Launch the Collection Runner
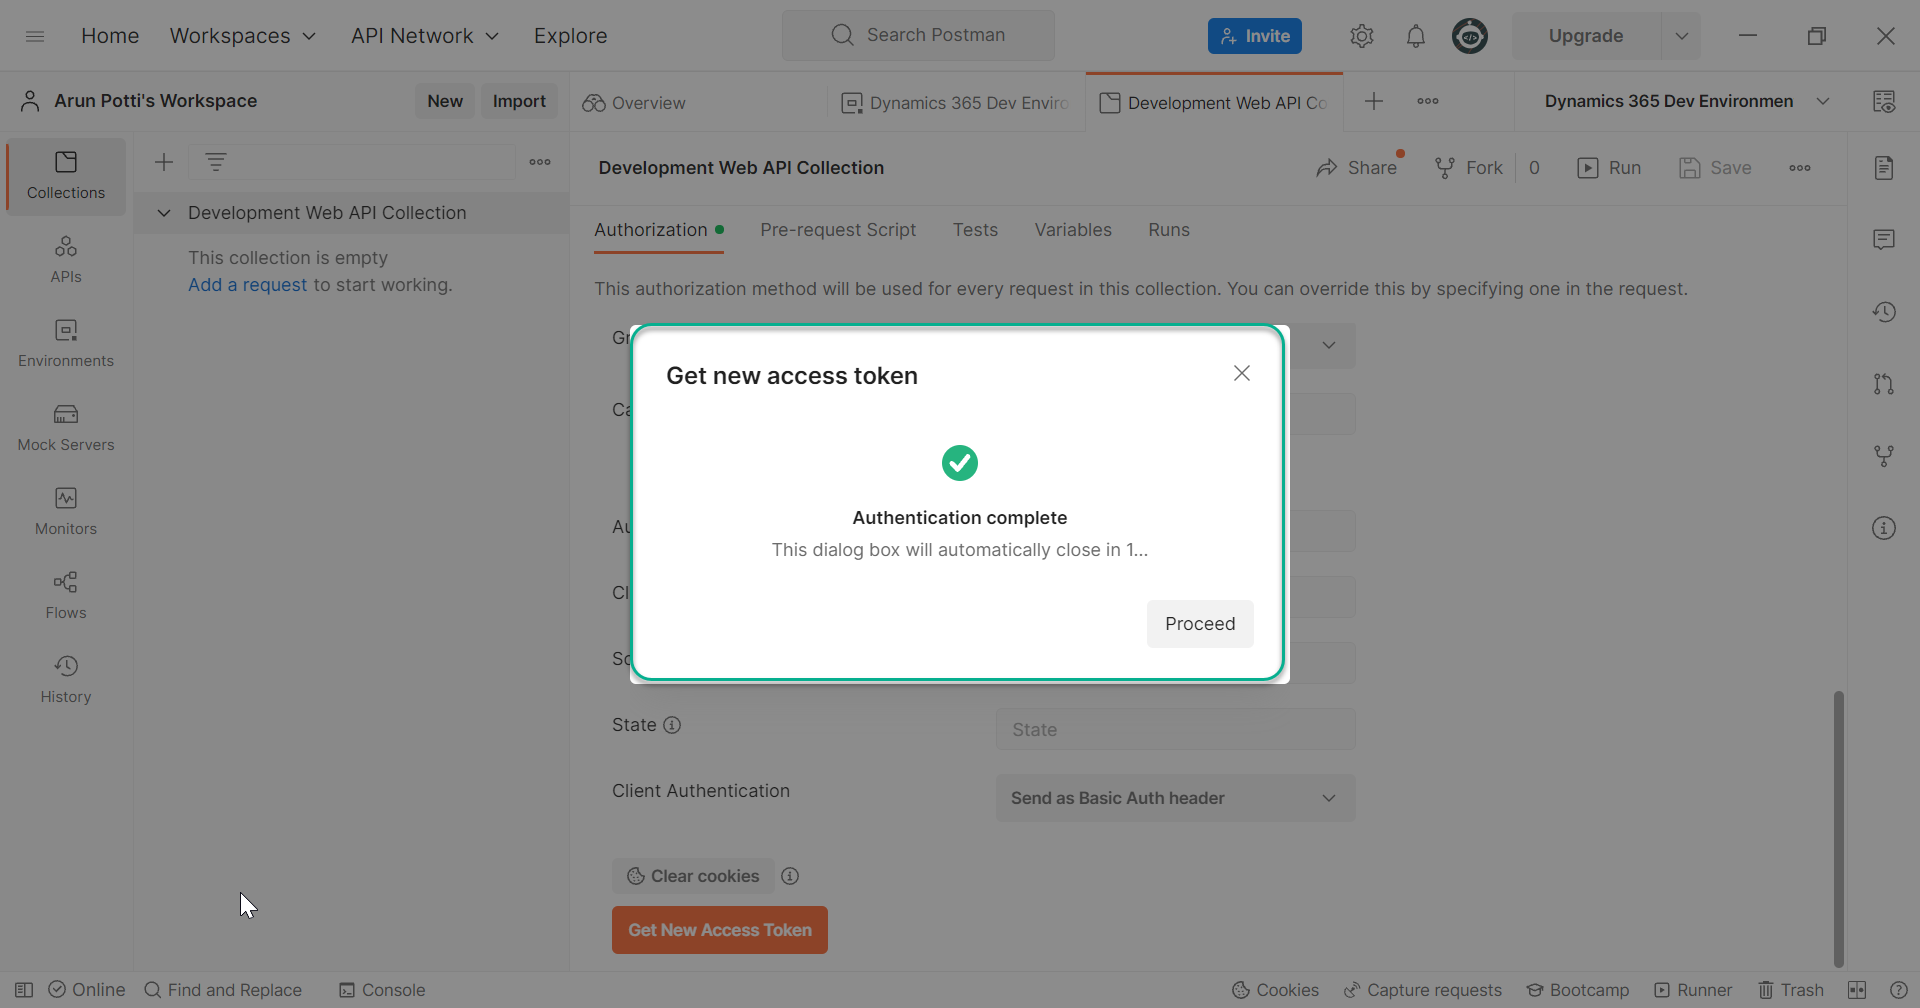This screenshot has height=1008, width=1920. [x=1693, y=990]
